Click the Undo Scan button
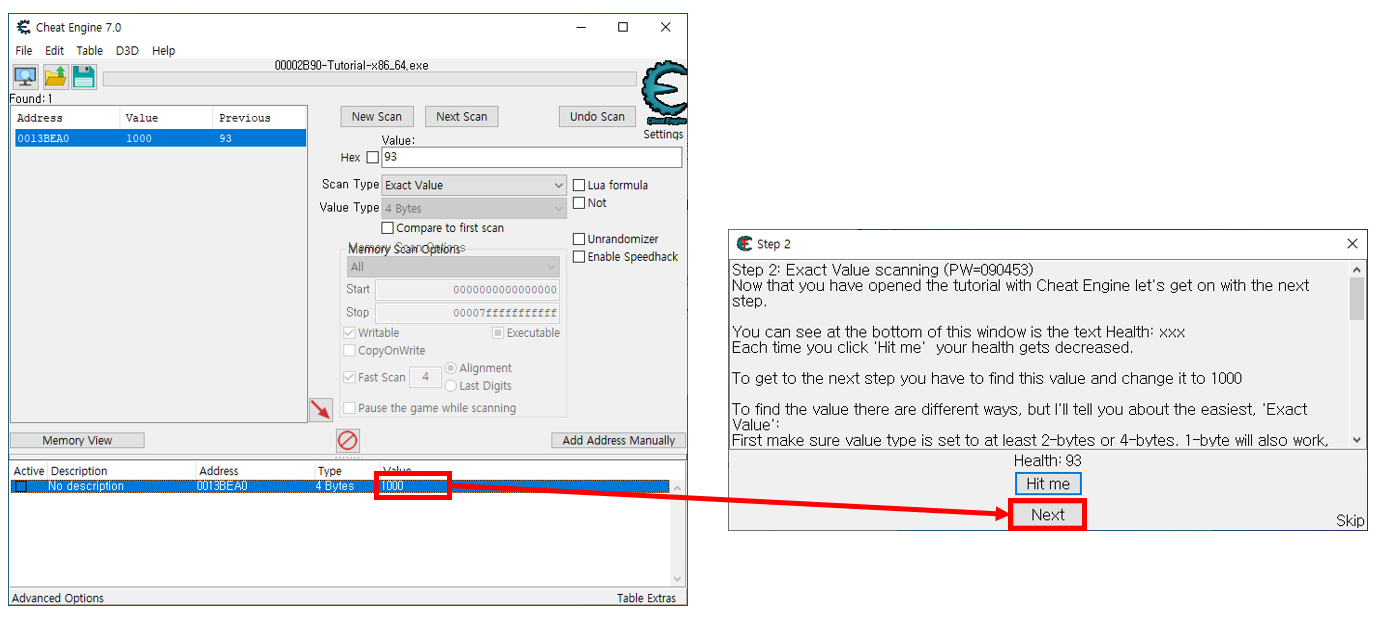Image resolution: width=1384 pixels, height=626 pixels. (x=597, y=116)
